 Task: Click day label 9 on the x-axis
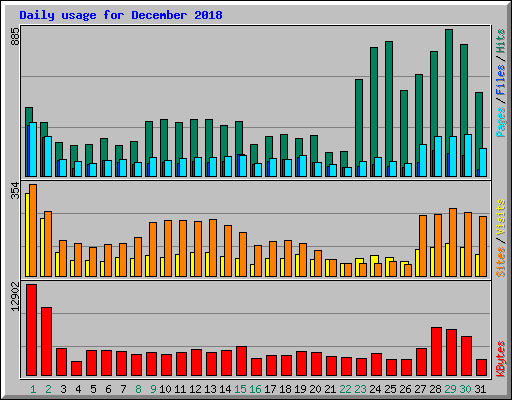(x=153, y=389)
